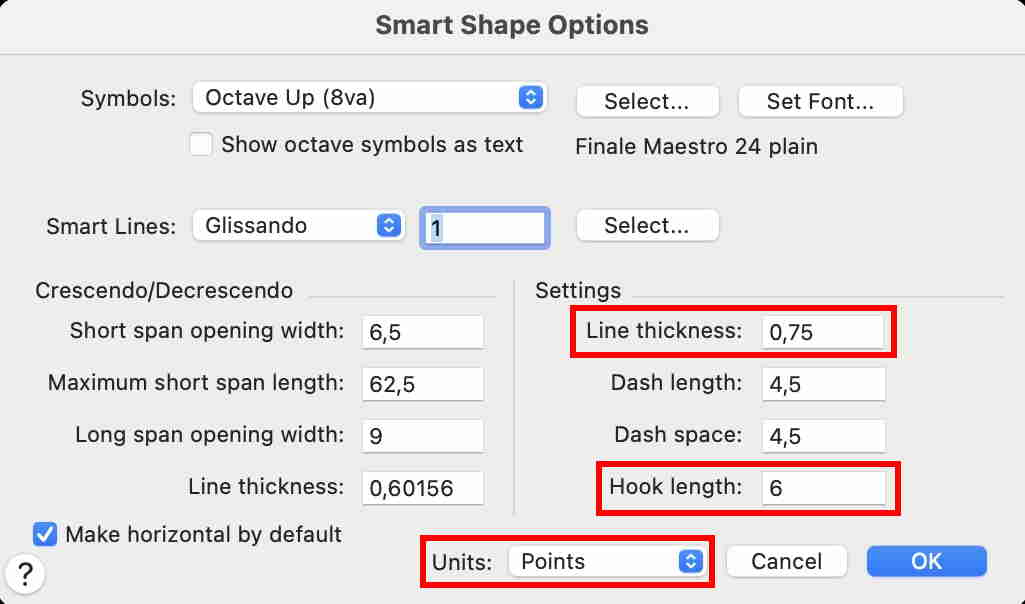This screenshot has height=604, width=1025.
Task: Click Short span opening width field
Action: point(422,332)
